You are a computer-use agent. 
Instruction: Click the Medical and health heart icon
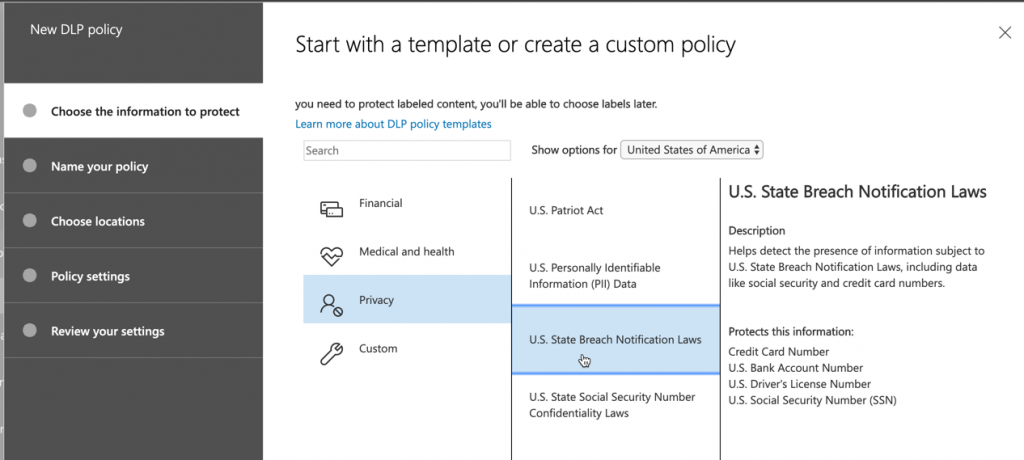[331, 256]
